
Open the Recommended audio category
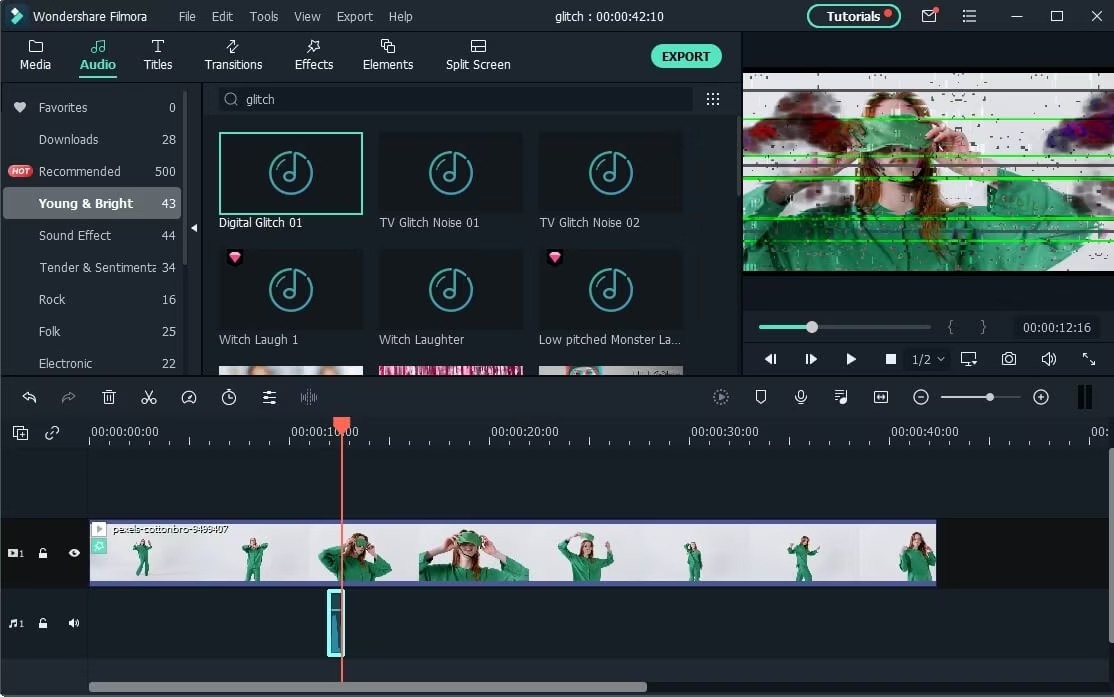92,171
